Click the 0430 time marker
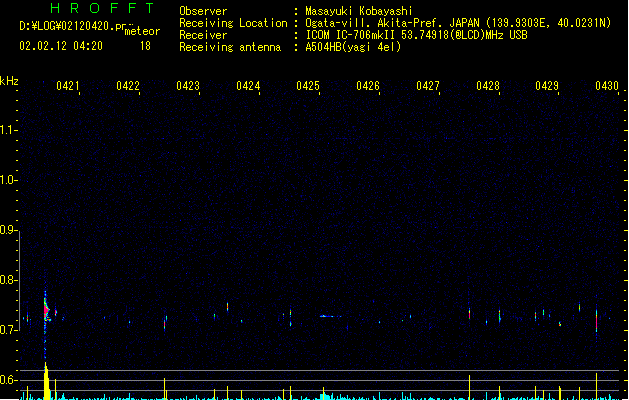This screenshot has height=400, width=629. click(x=607, y=86)
